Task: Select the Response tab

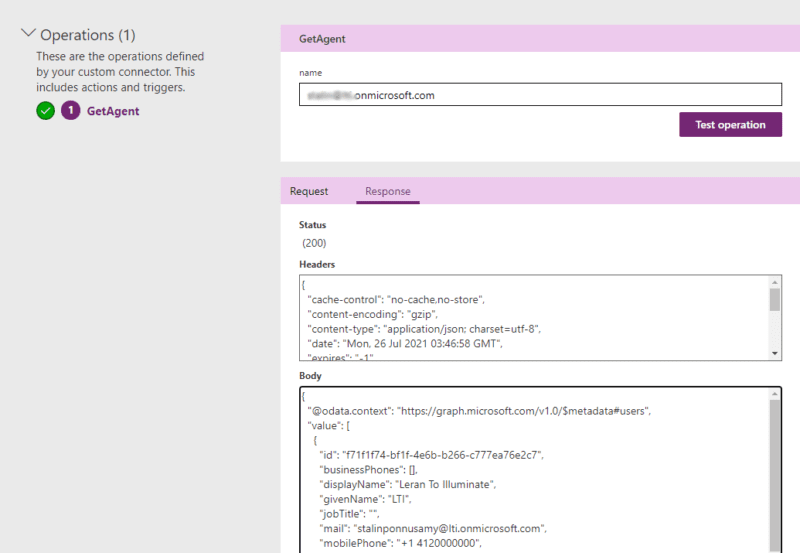Action: 387,191
